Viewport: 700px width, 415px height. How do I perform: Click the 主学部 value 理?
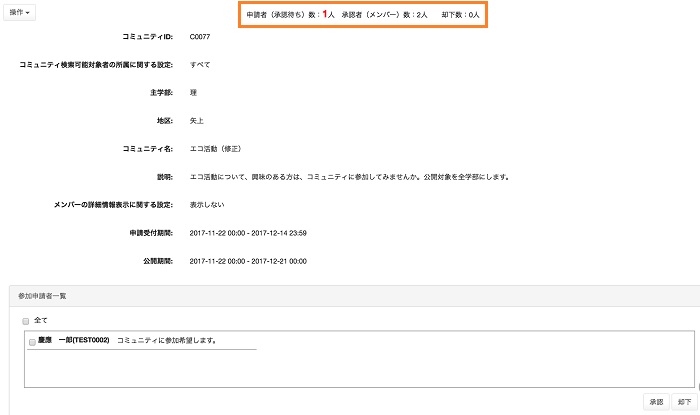tap(193, 93)
